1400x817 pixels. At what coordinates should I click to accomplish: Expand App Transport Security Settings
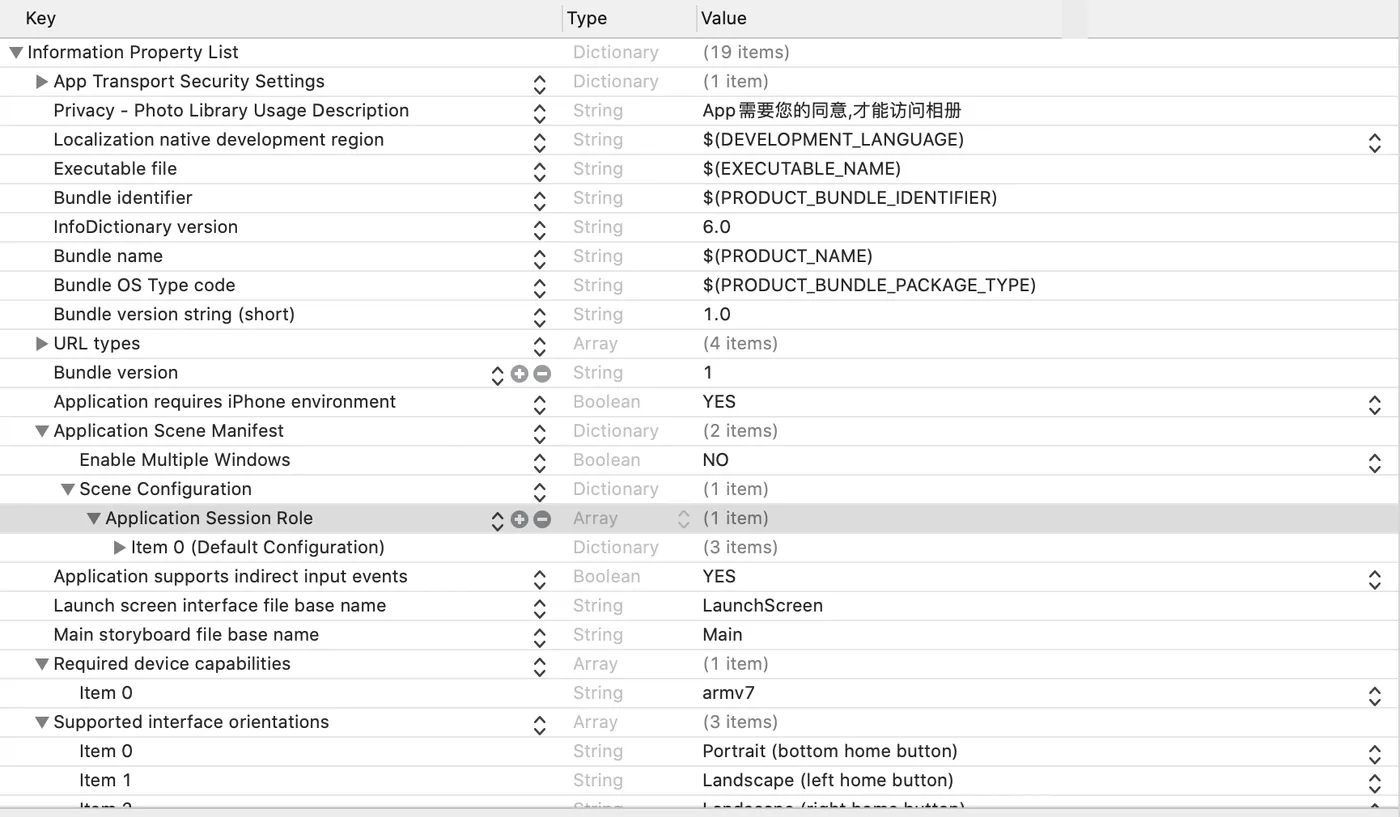42,81
